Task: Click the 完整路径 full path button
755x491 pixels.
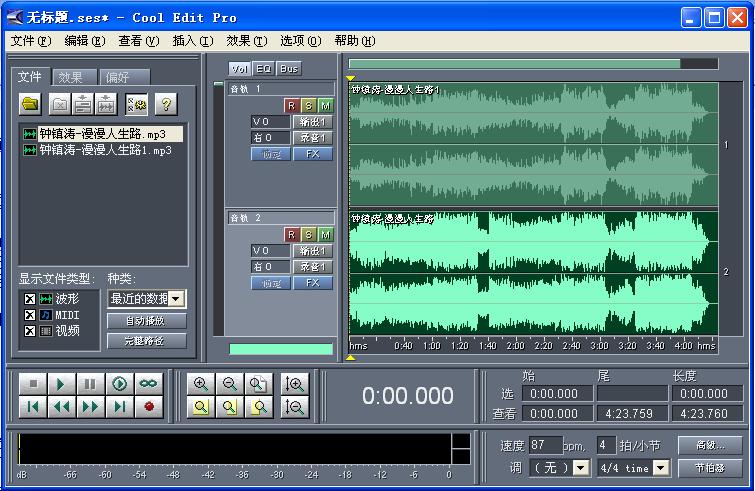Action: [x=146, y=341]
